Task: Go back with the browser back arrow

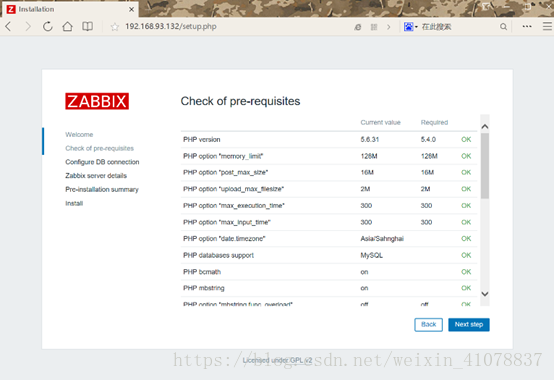Action: click(8, 26)
